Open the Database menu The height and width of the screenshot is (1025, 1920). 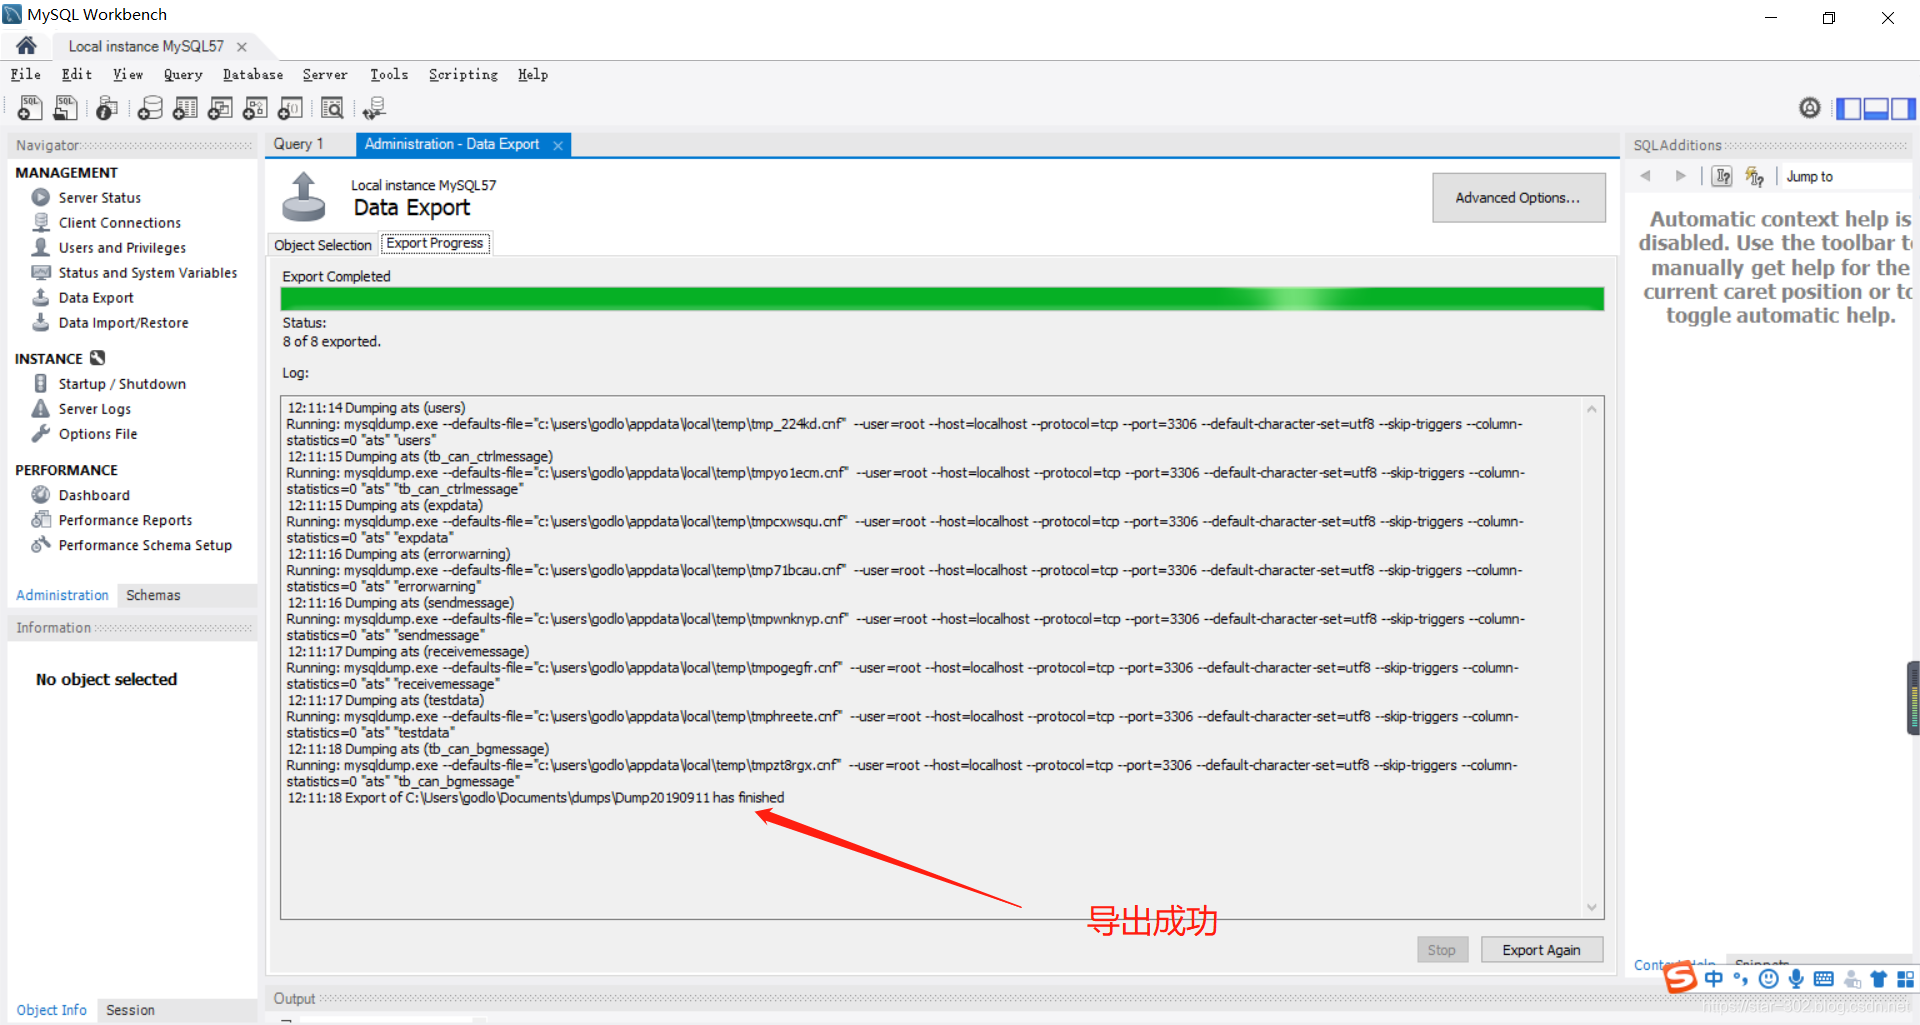click(x=252, y=74)
